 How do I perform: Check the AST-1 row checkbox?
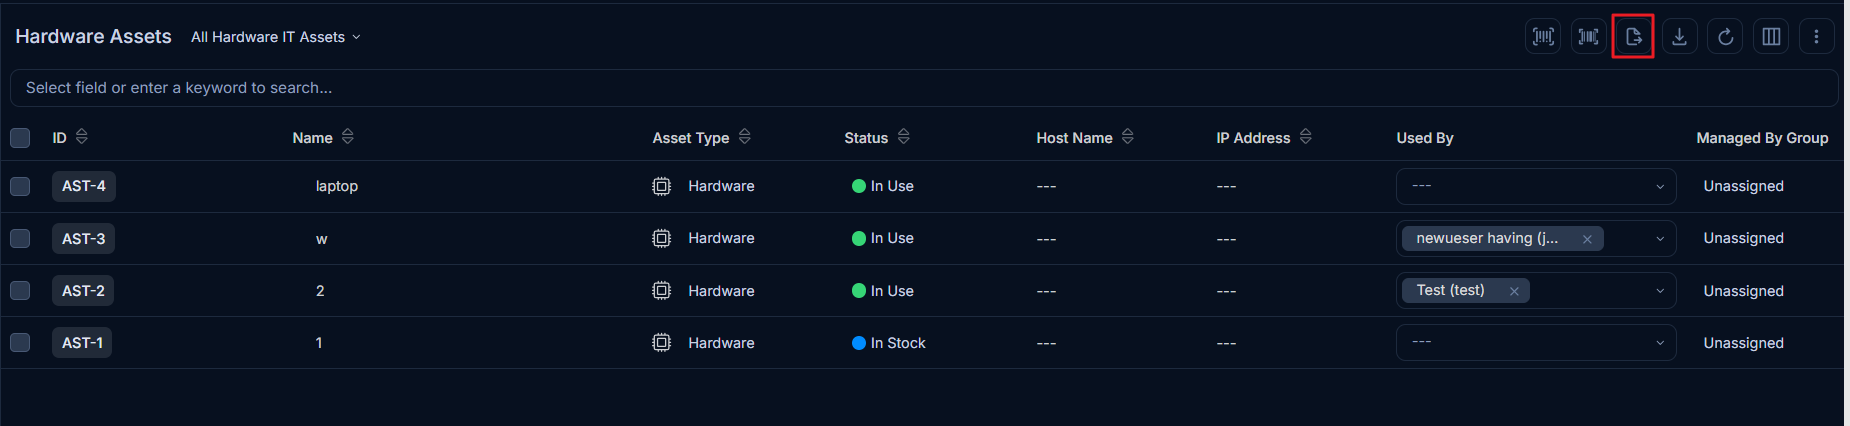20,342
